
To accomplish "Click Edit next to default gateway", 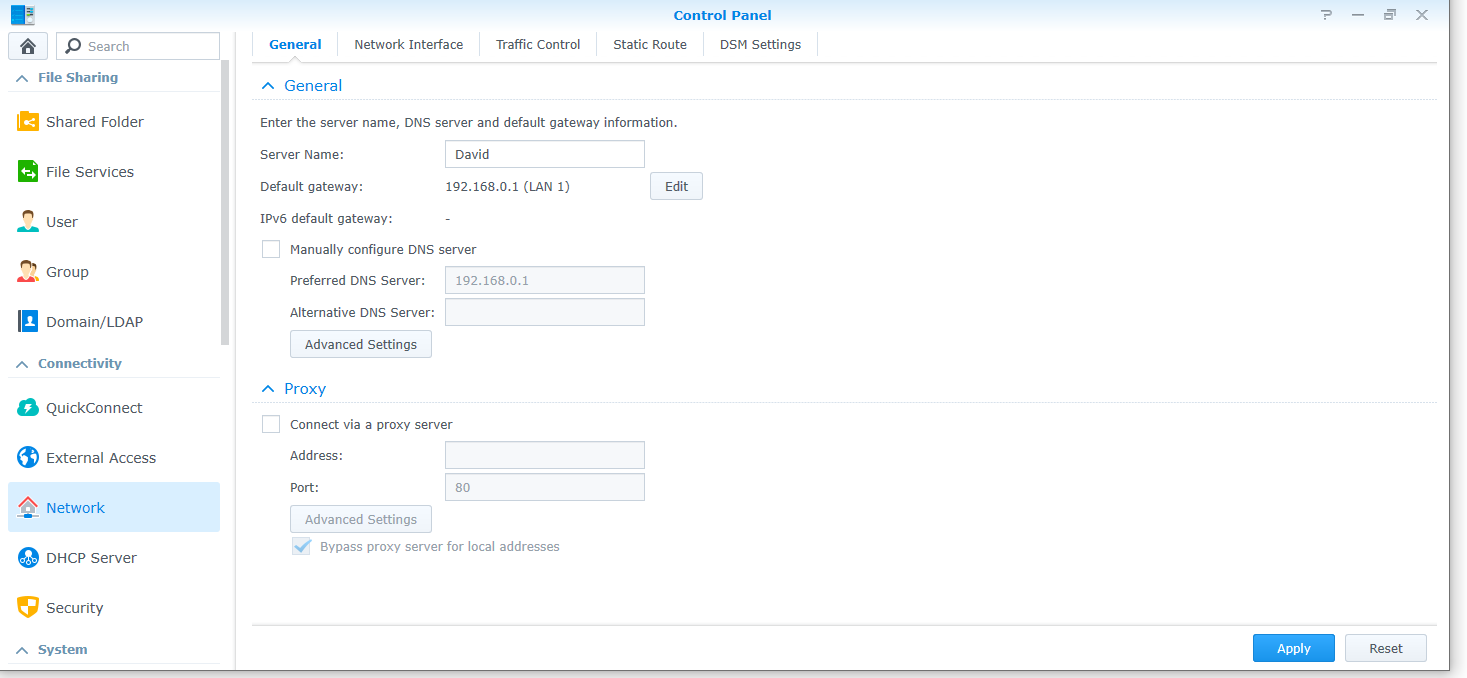I will [676, 186].
